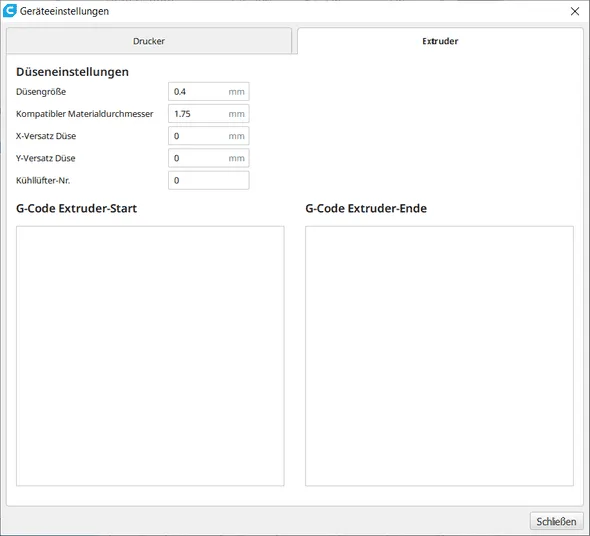
Task: Select the Extruder tab
Action: tap(440, 41)
